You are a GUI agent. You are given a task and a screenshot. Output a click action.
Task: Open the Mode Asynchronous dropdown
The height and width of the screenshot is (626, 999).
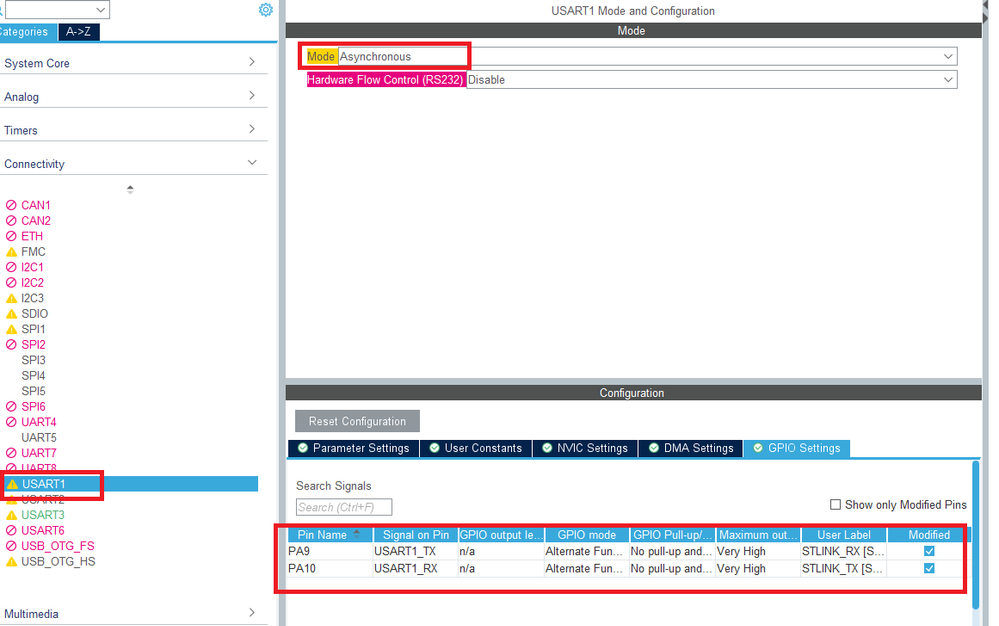[x=647, y=56]
